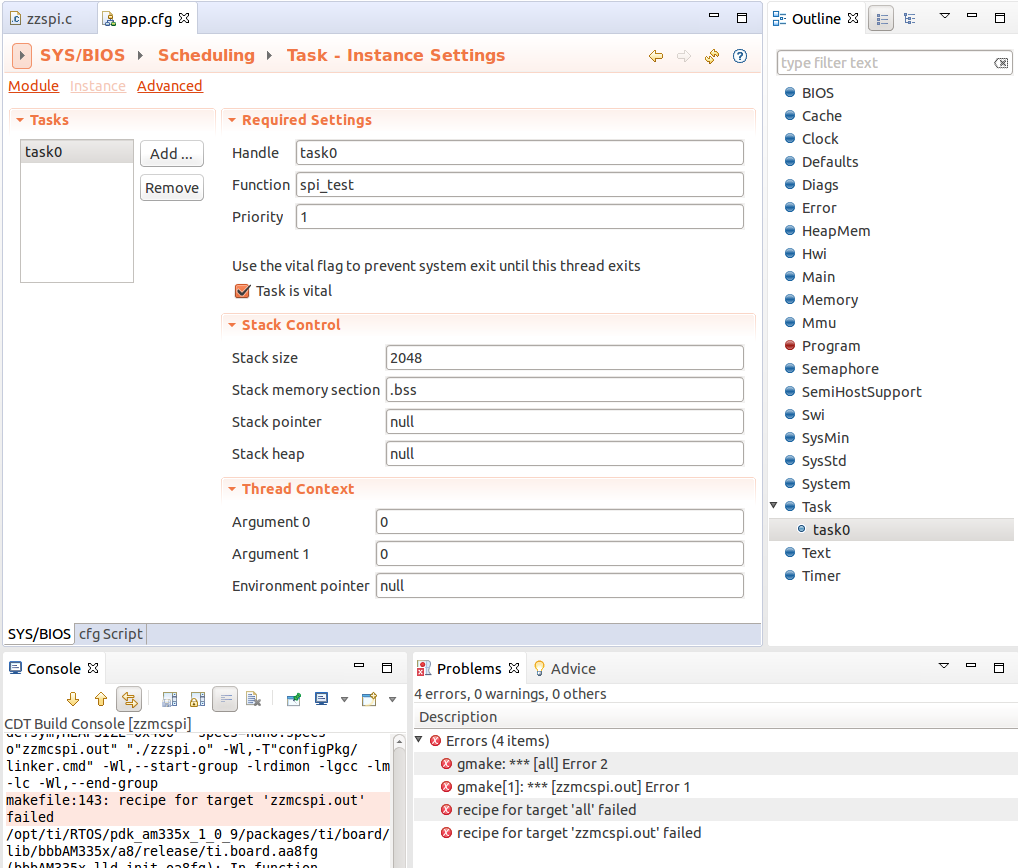1018x868 pixels.
Task: Toggle Console scroll lock
Action: coord(197,699)
